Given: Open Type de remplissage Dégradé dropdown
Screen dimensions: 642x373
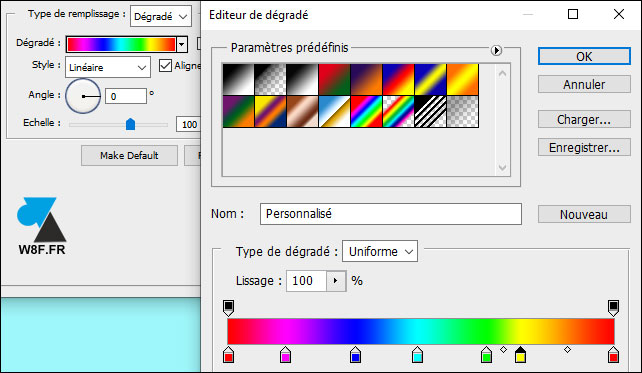Looking at the screenshot, I should pyautogui.click(x=160, y=16).
